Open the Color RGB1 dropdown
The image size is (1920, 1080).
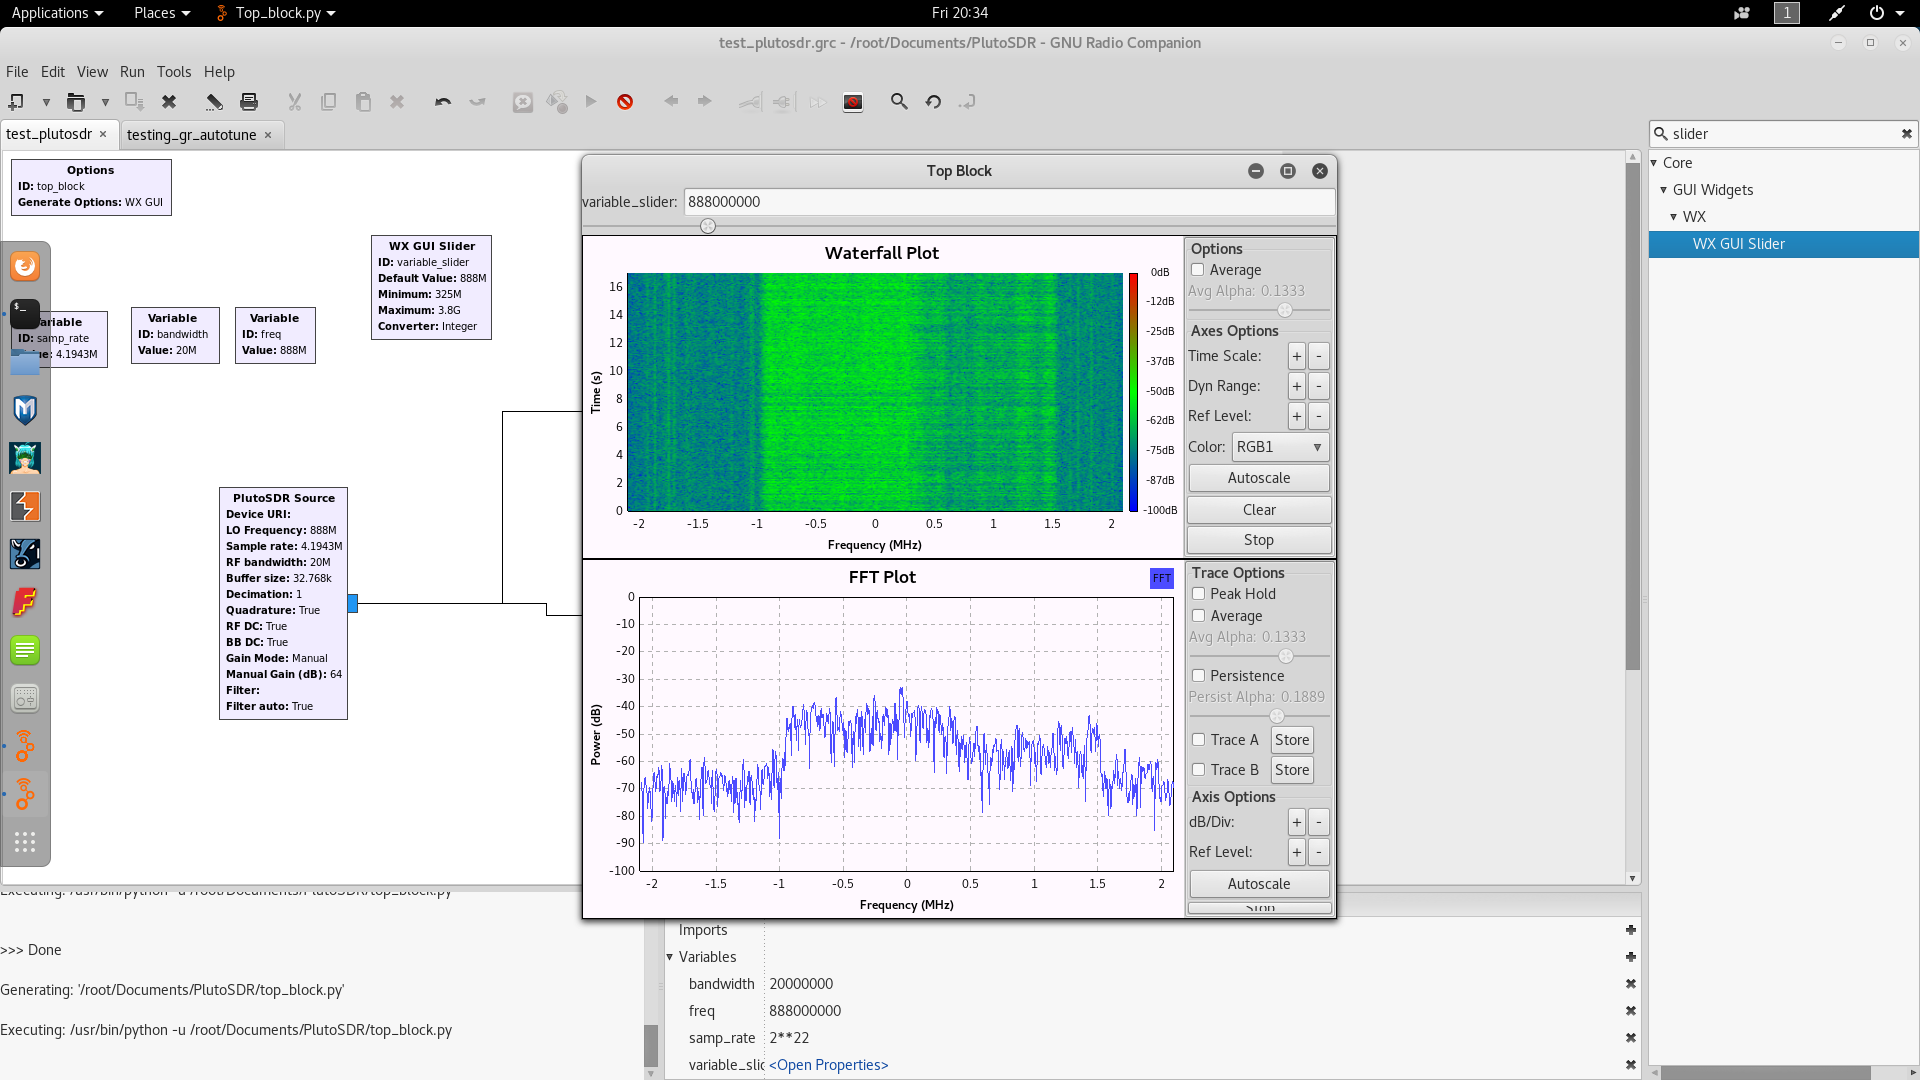point(1280,447)
